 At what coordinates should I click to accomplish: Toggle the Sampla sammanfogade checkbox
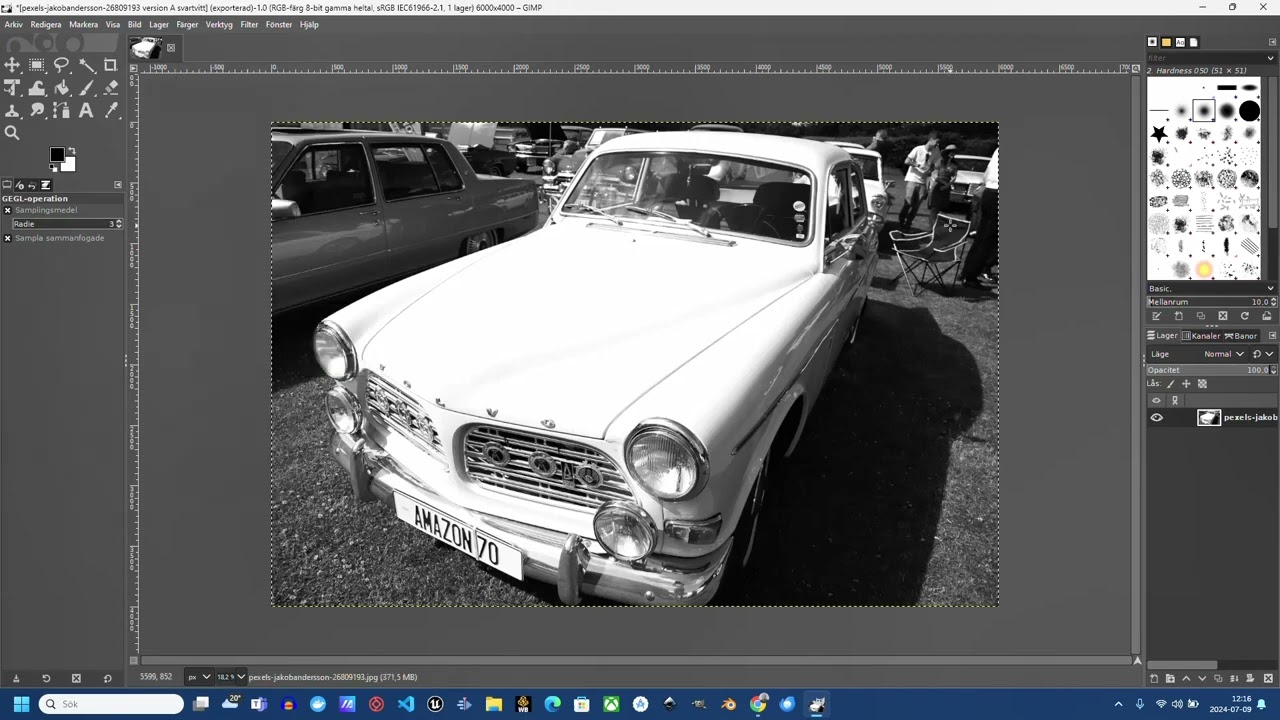coord(7,238)
